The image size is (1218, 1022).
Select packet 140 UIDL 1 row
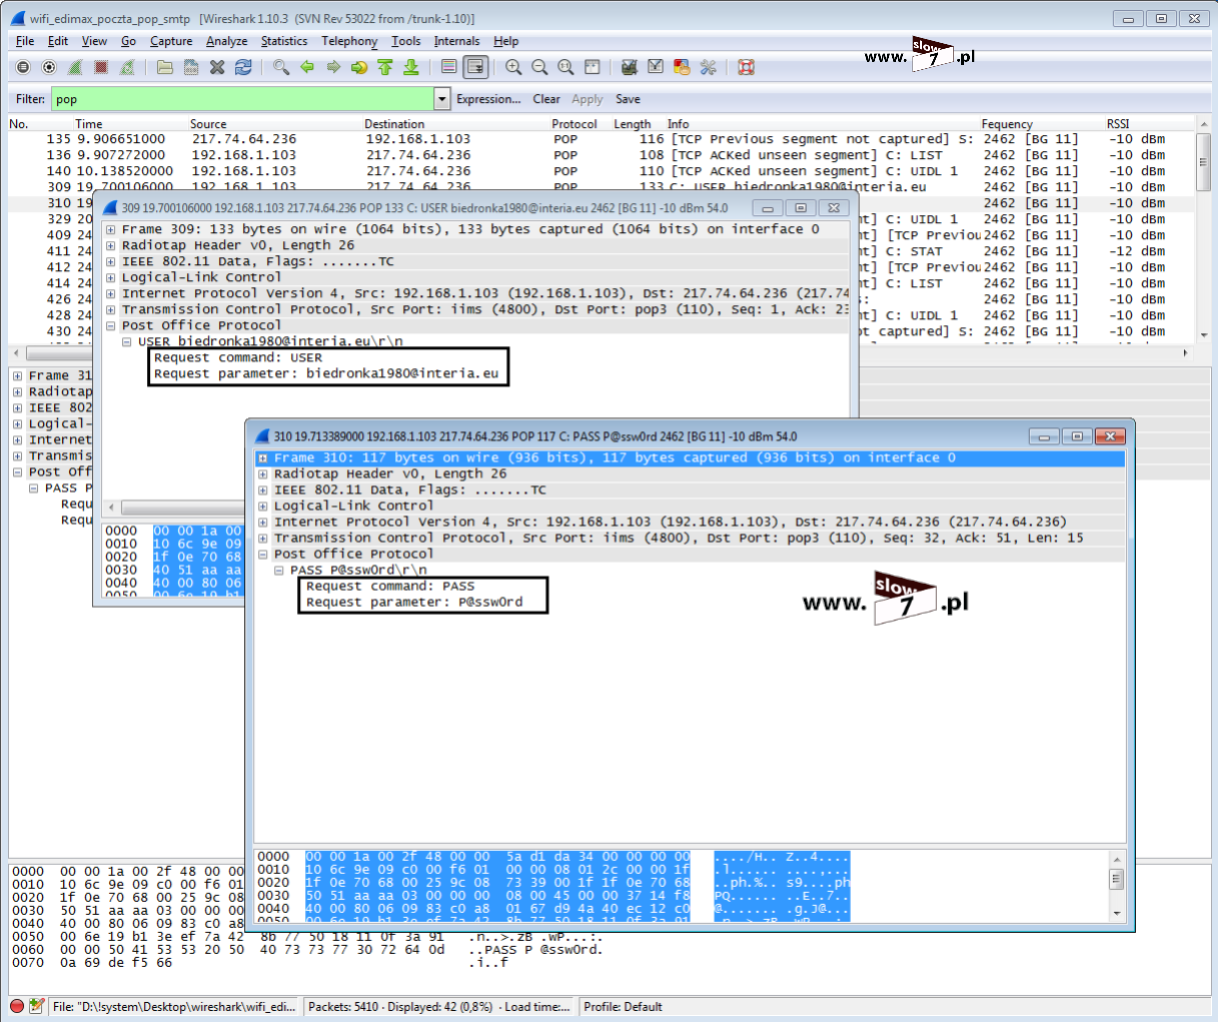tap(600, 171)
